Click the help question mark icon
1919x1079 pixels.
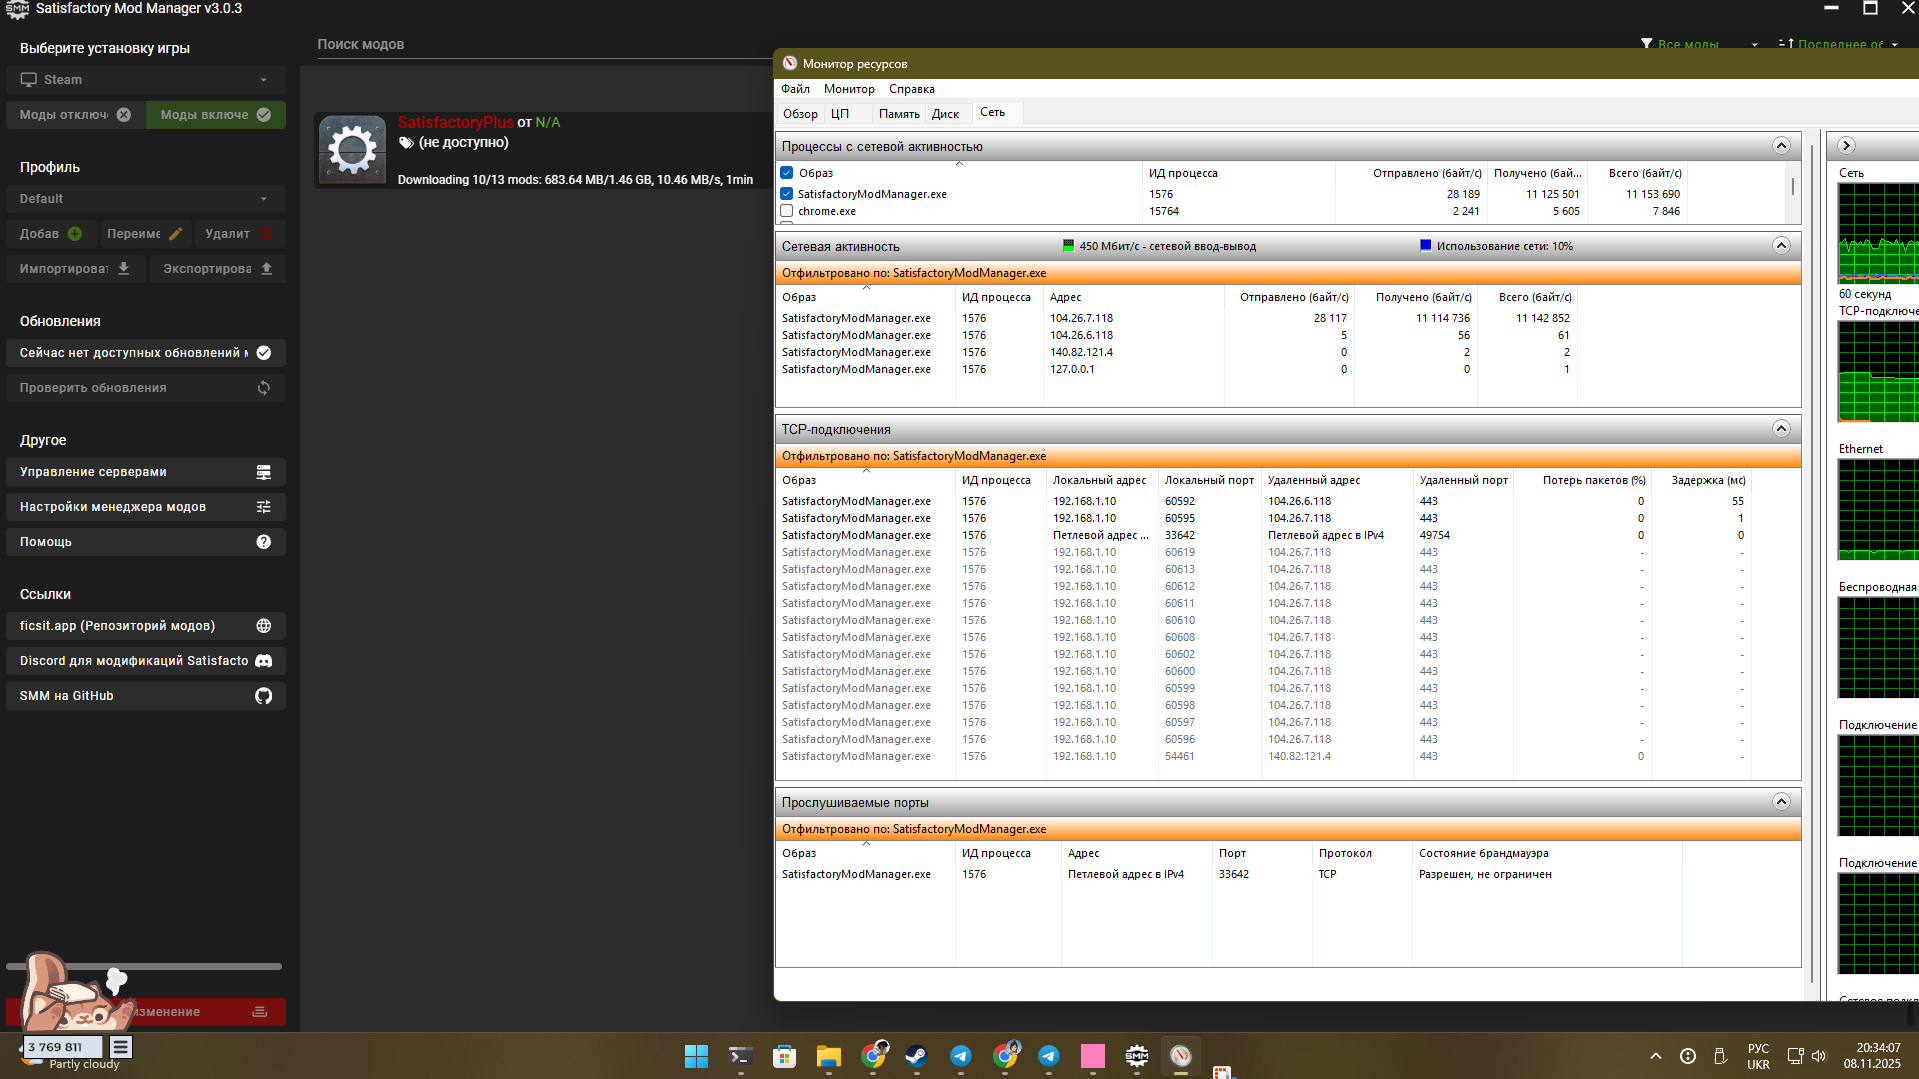coord(263,542)
